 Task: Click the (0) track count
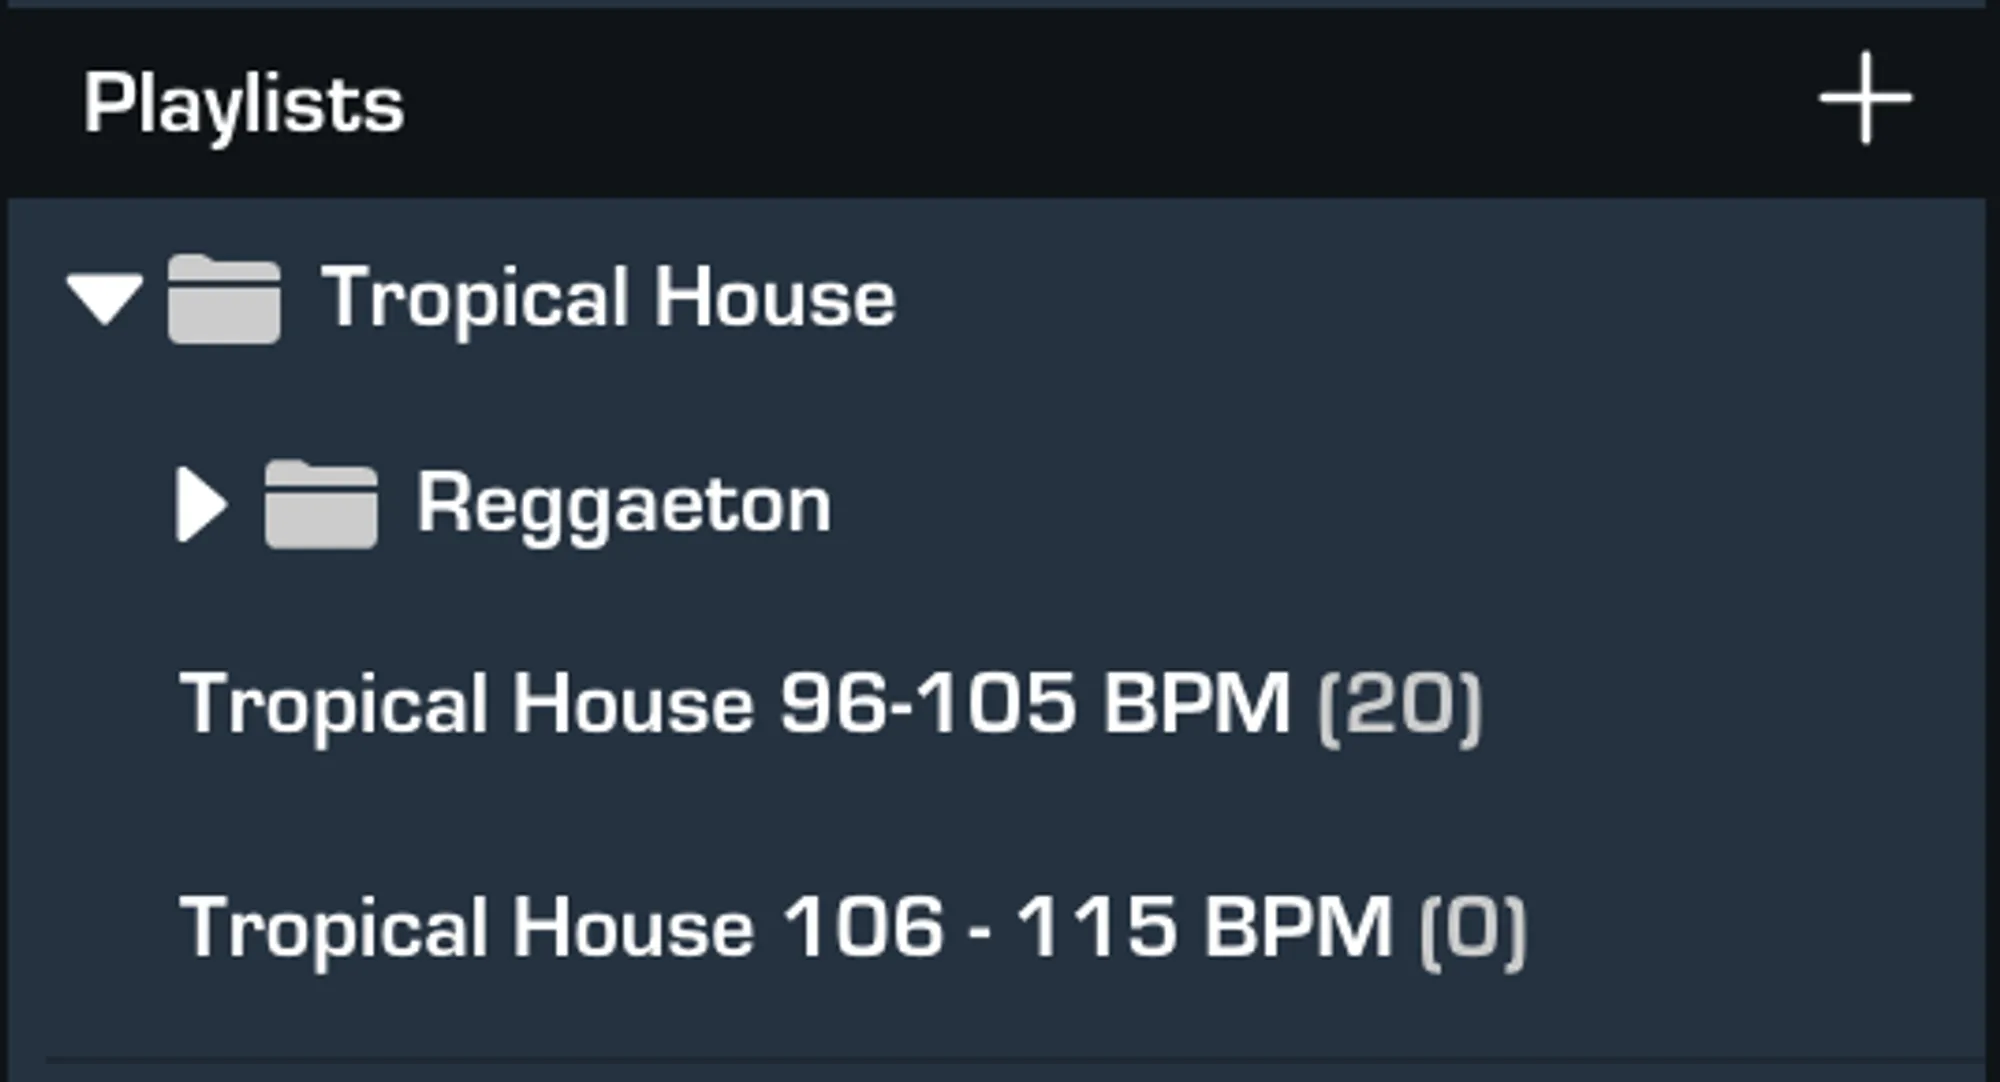tap(1473, 930)
